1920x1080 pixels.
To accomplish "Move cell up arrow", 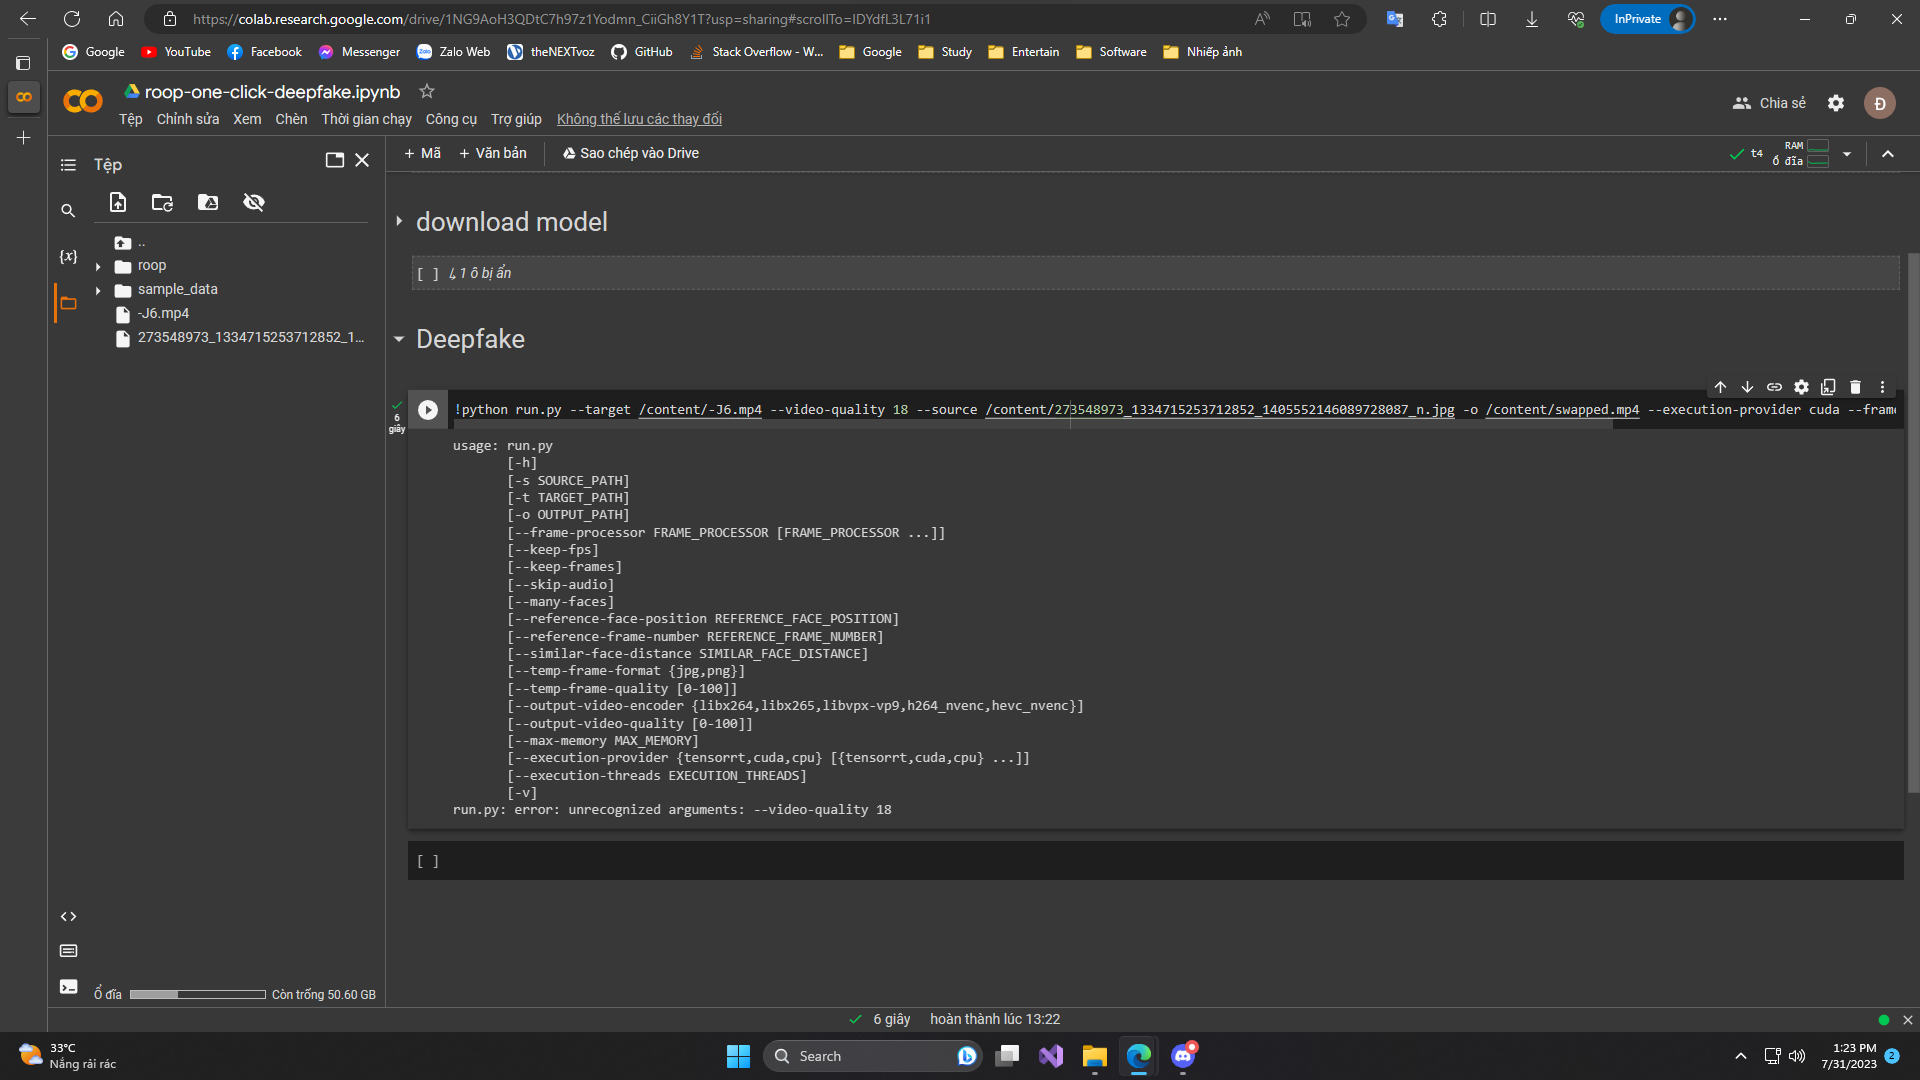I will point(1720,387).
